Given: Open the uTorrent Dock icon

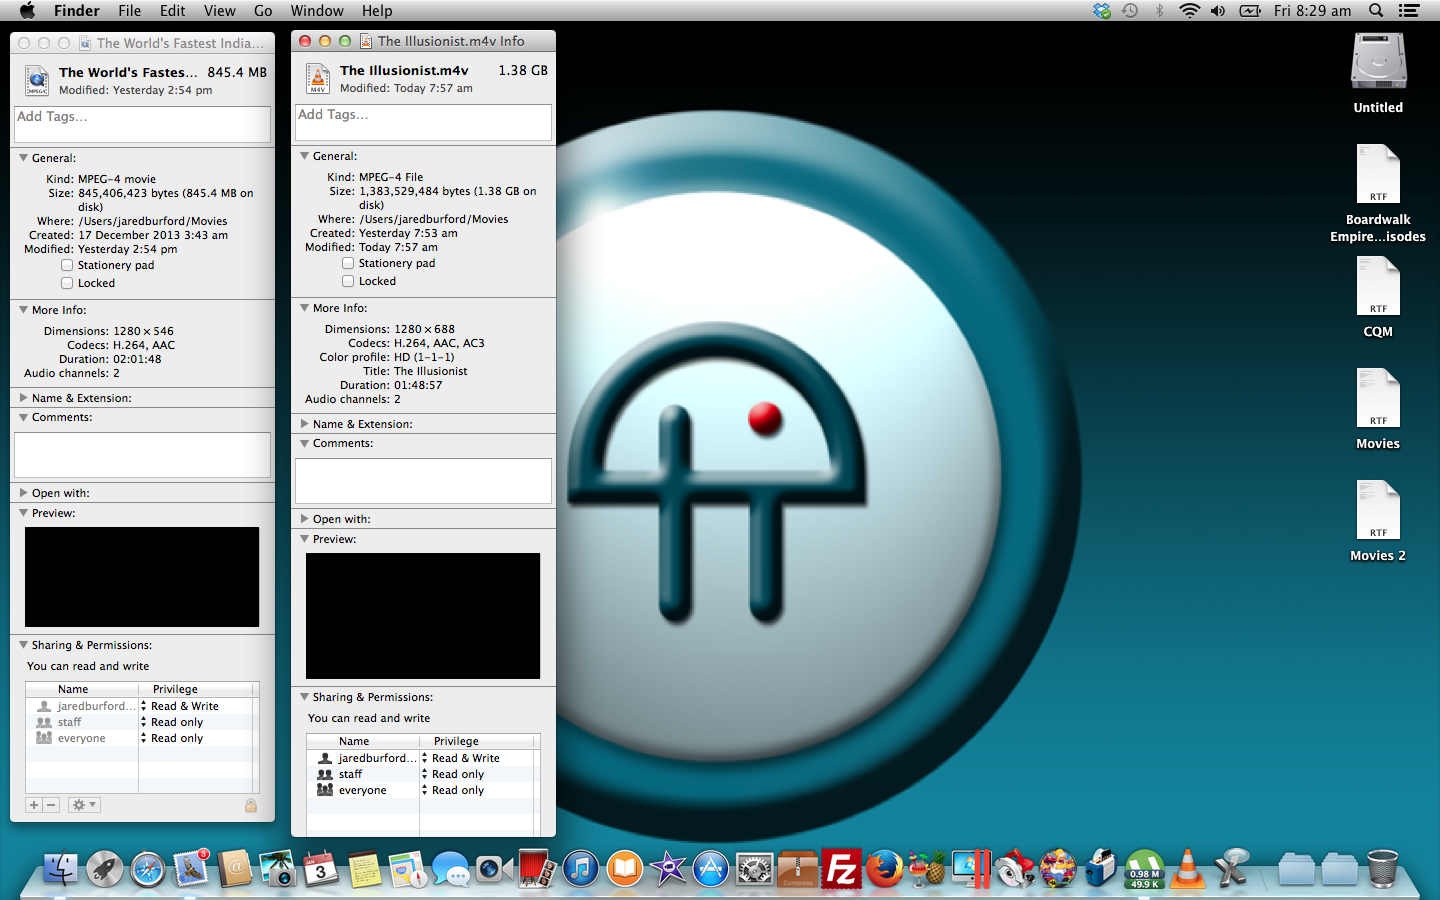Looking at the screenshot, I should point(1144,868).
